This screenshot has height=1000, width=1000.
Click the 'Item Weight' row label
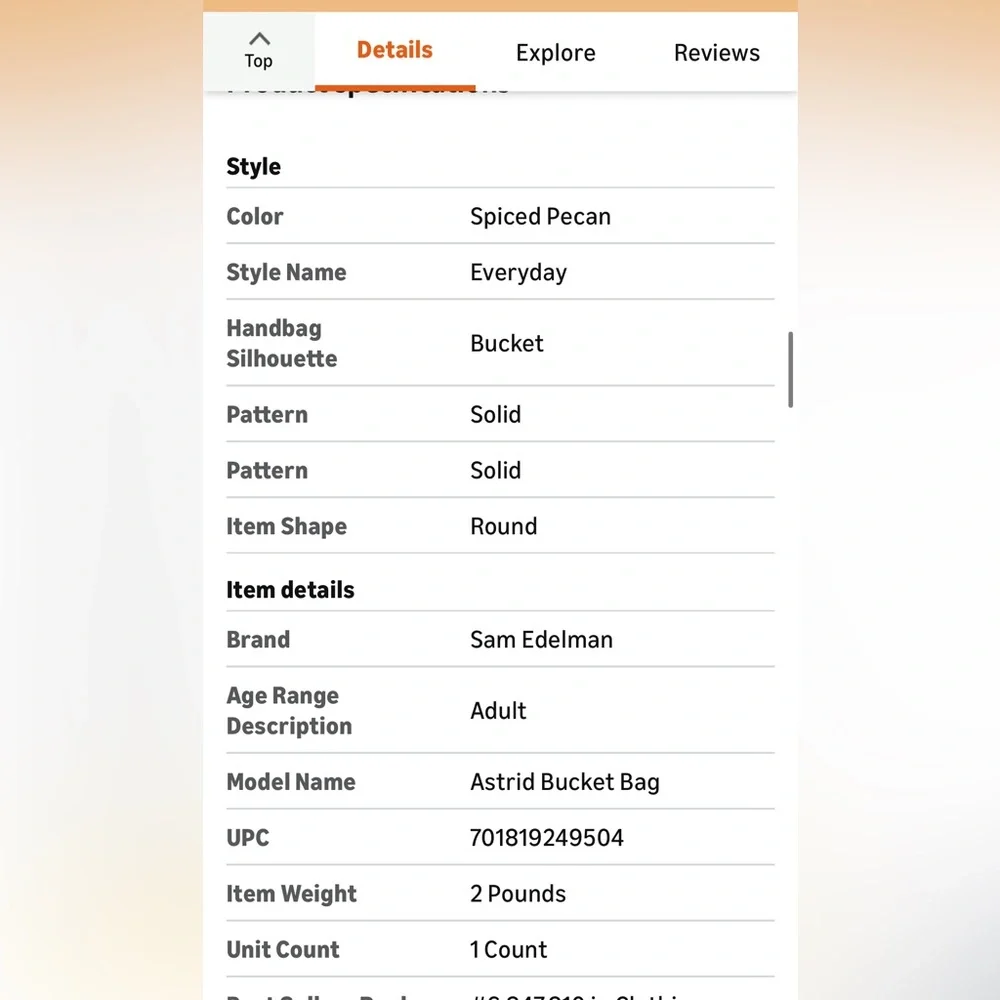[291, 894]
